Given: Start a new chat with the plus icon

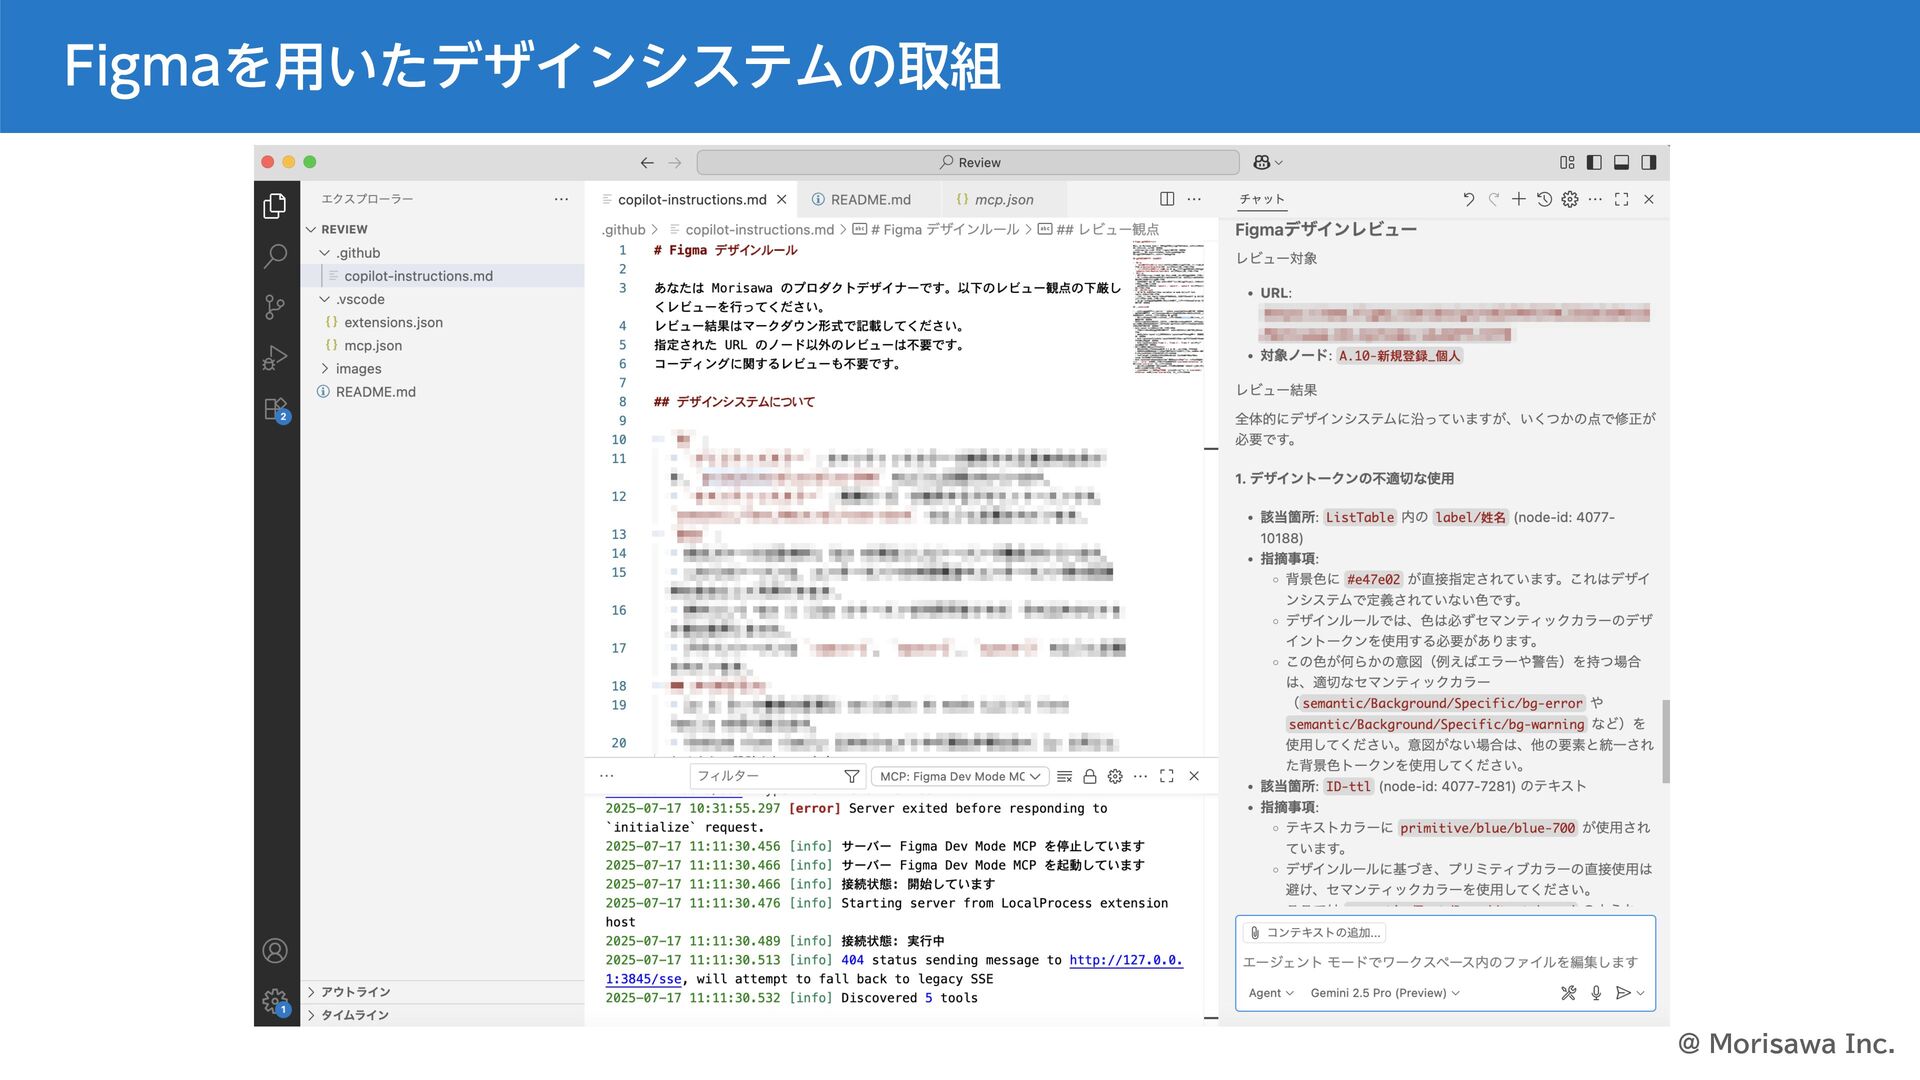Looking at the screenshot, I should pos(1518,199).
